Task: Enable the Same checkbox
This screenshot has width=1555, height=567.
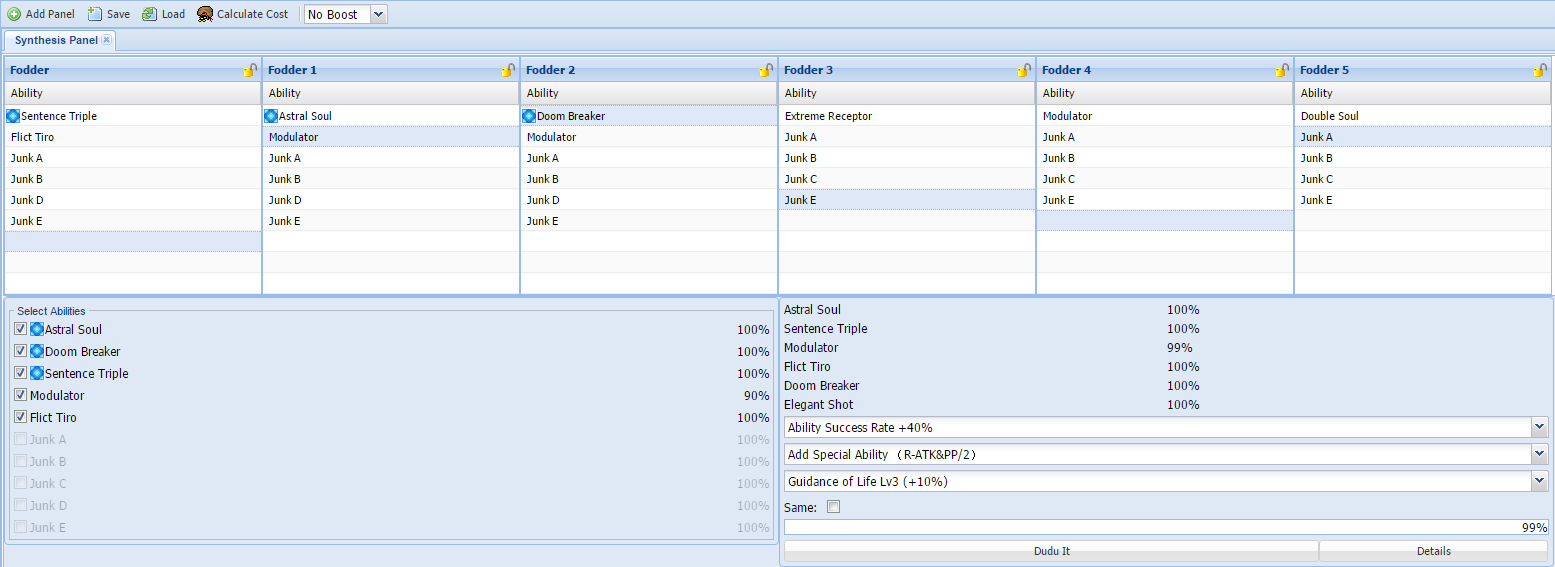Action: [834, 507]
